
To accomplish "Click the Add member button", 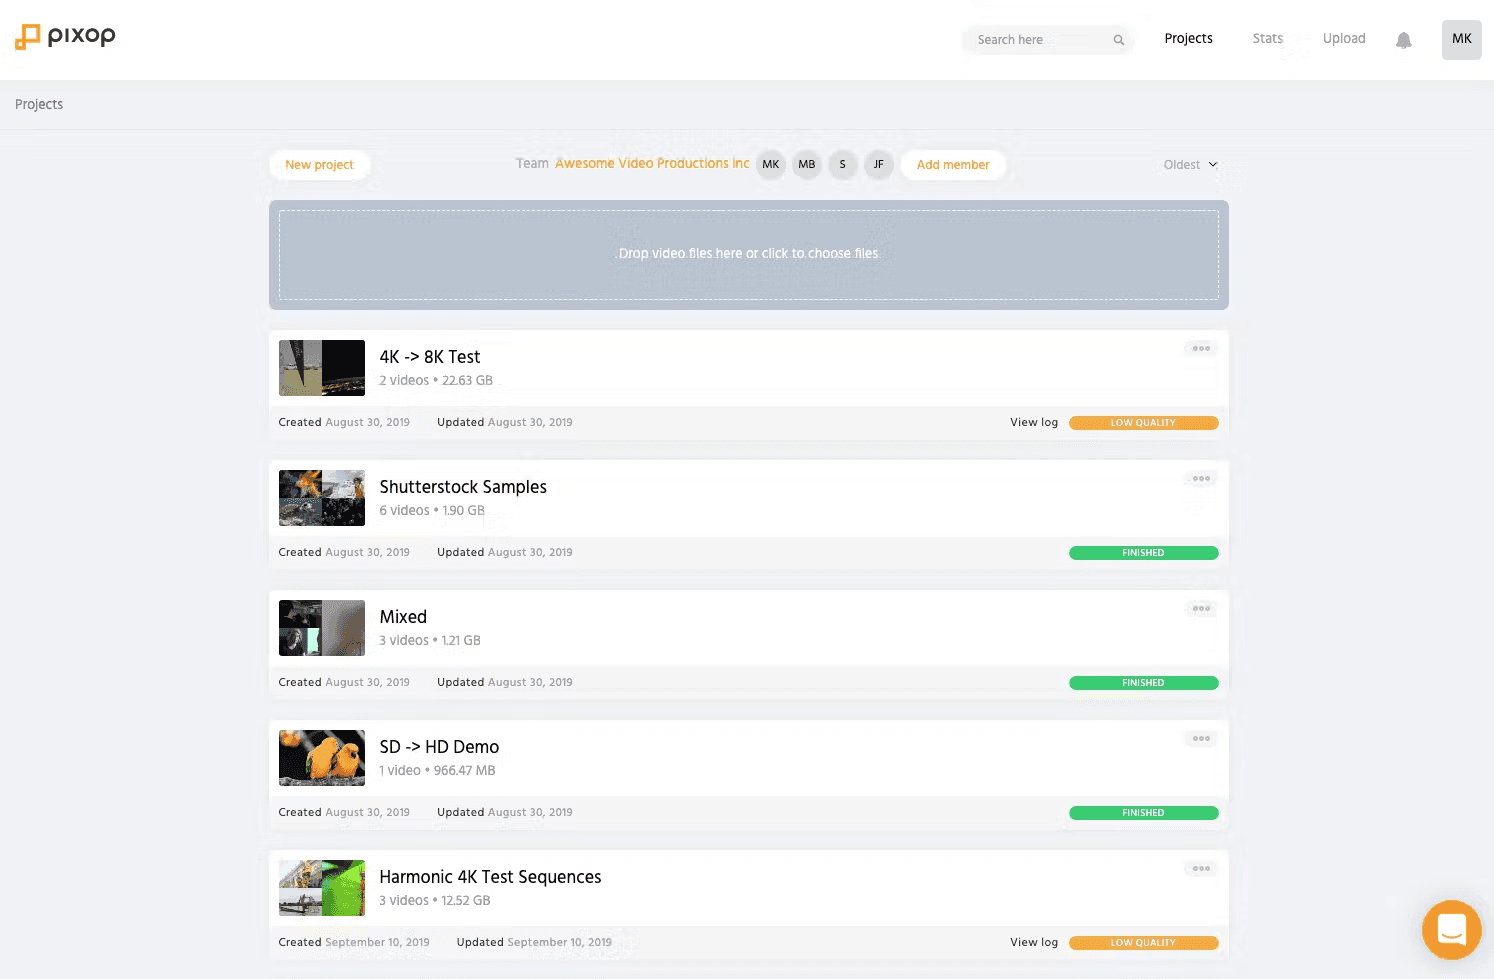I will 953,165.
